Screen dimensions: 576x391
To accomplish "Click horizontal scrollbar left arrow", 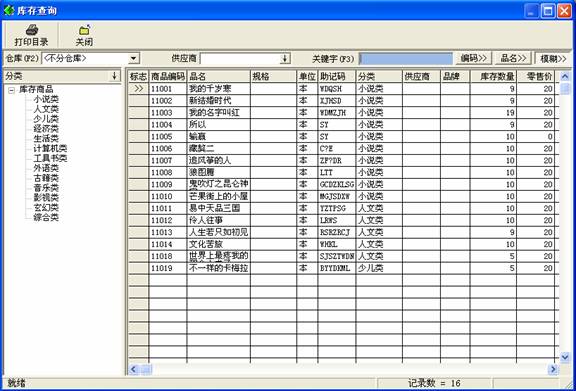I will [x=133, y=369].
